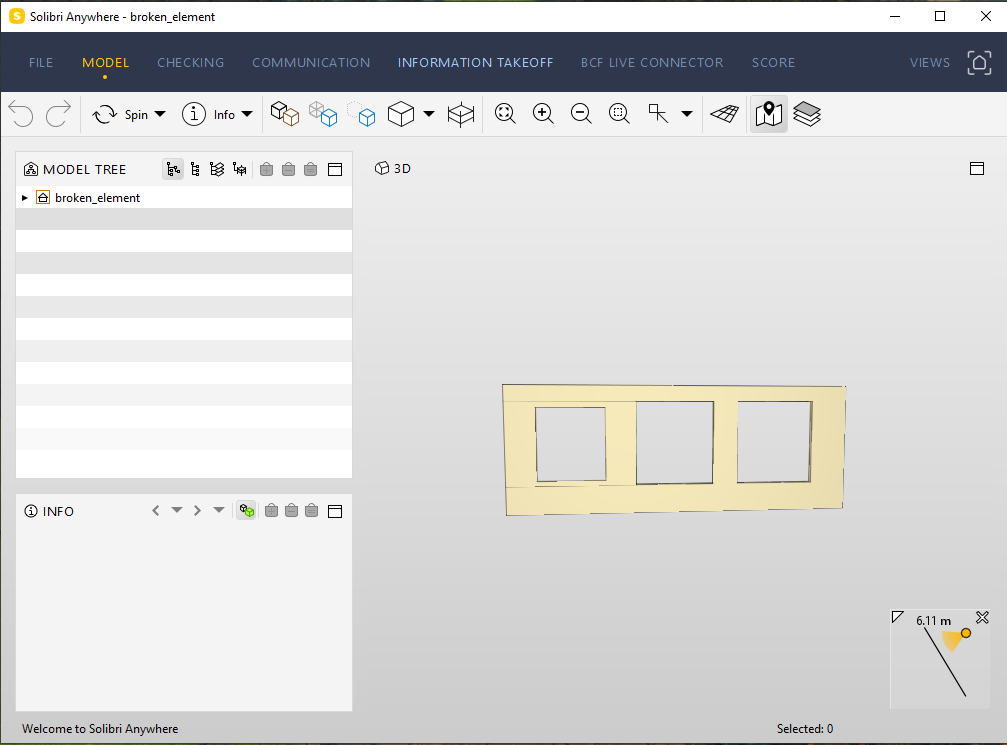The image size is (1007, 745).
Task: Click Model Tree set-selection-basket icon
Action: 310,170
